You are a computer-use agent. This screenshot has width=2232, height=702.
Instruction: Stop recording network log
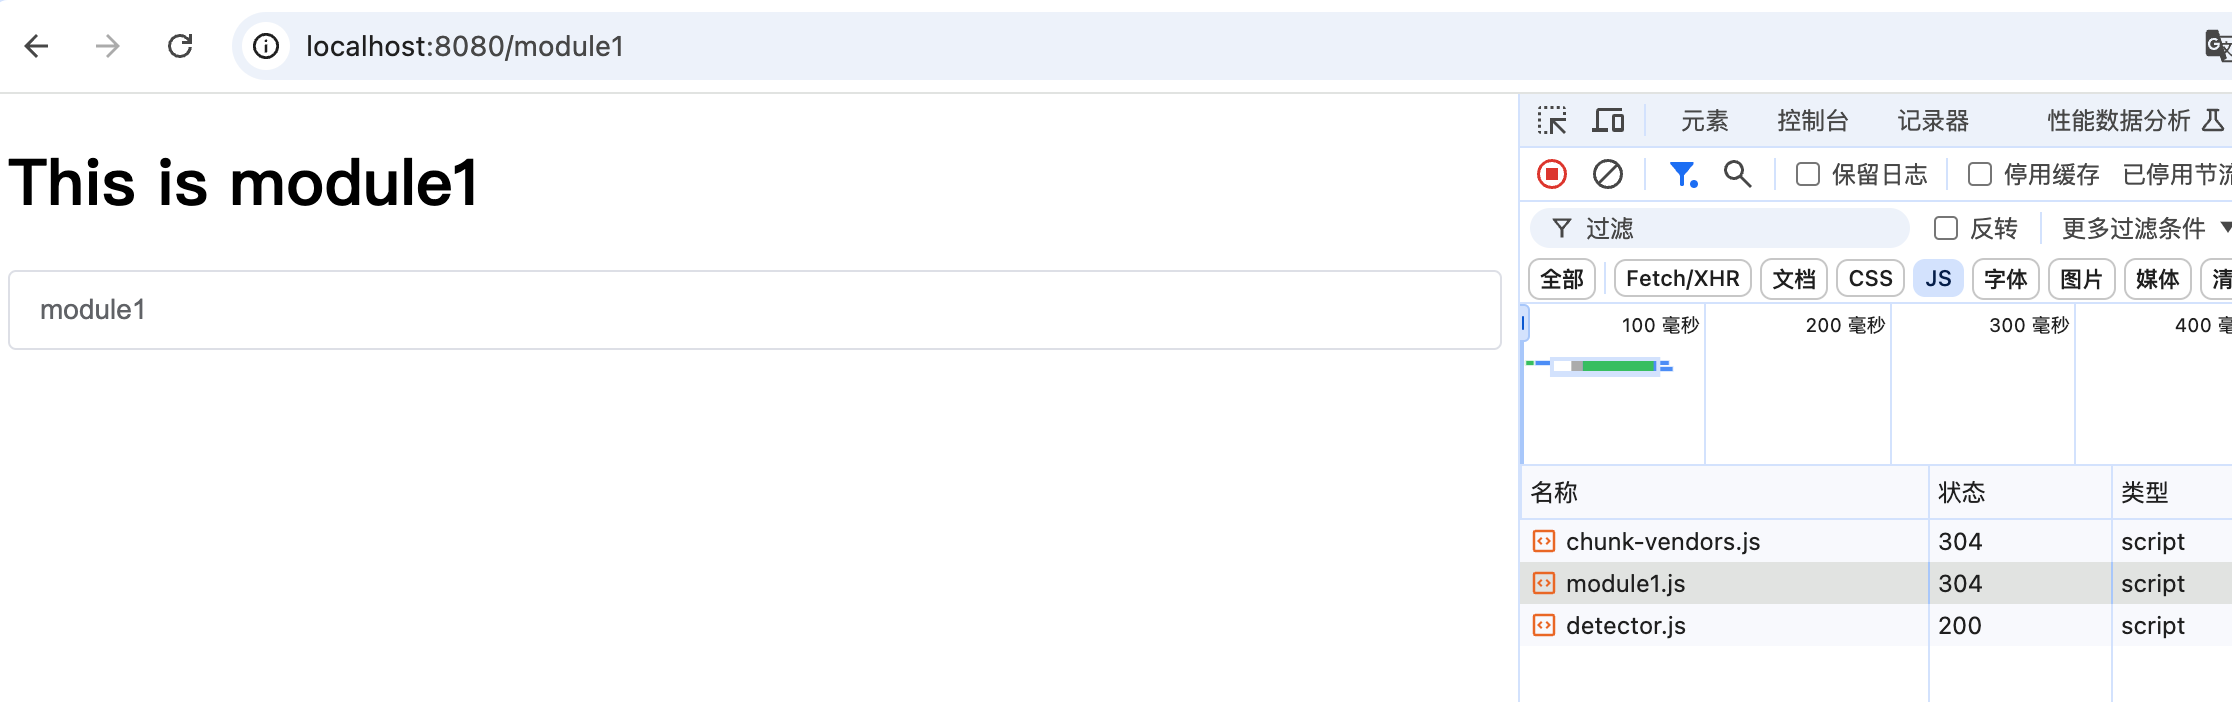[x=1552, y=174]
